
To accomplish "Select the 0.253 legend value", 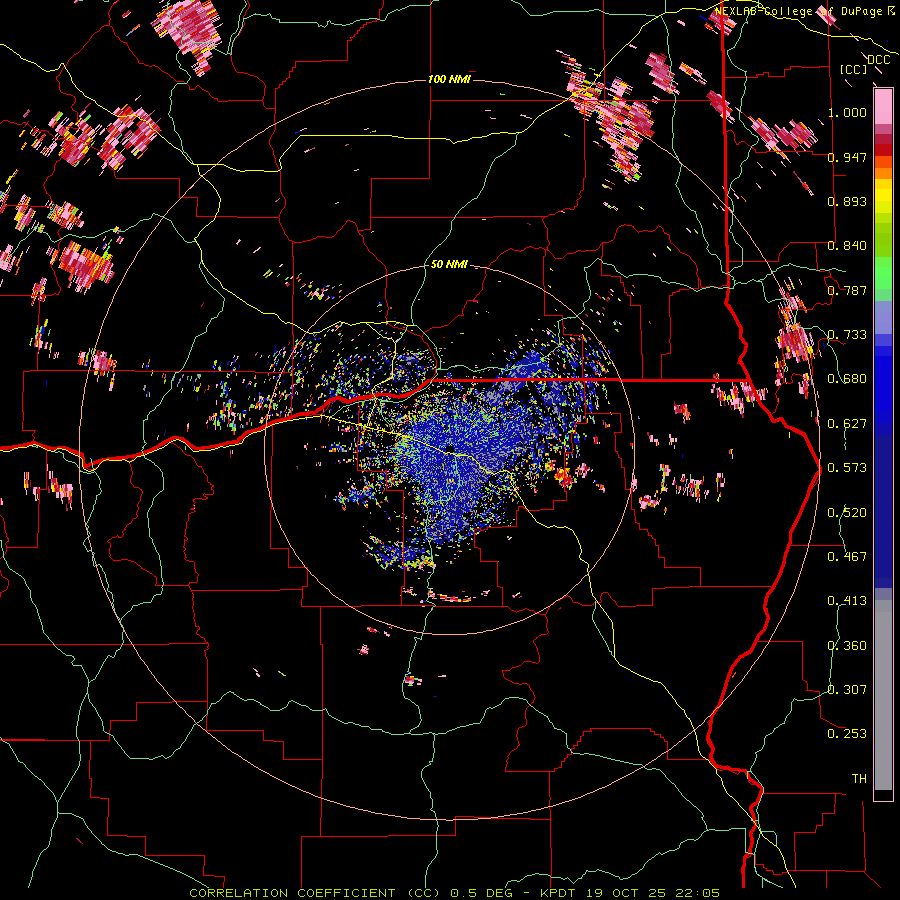I will point(847,734).
